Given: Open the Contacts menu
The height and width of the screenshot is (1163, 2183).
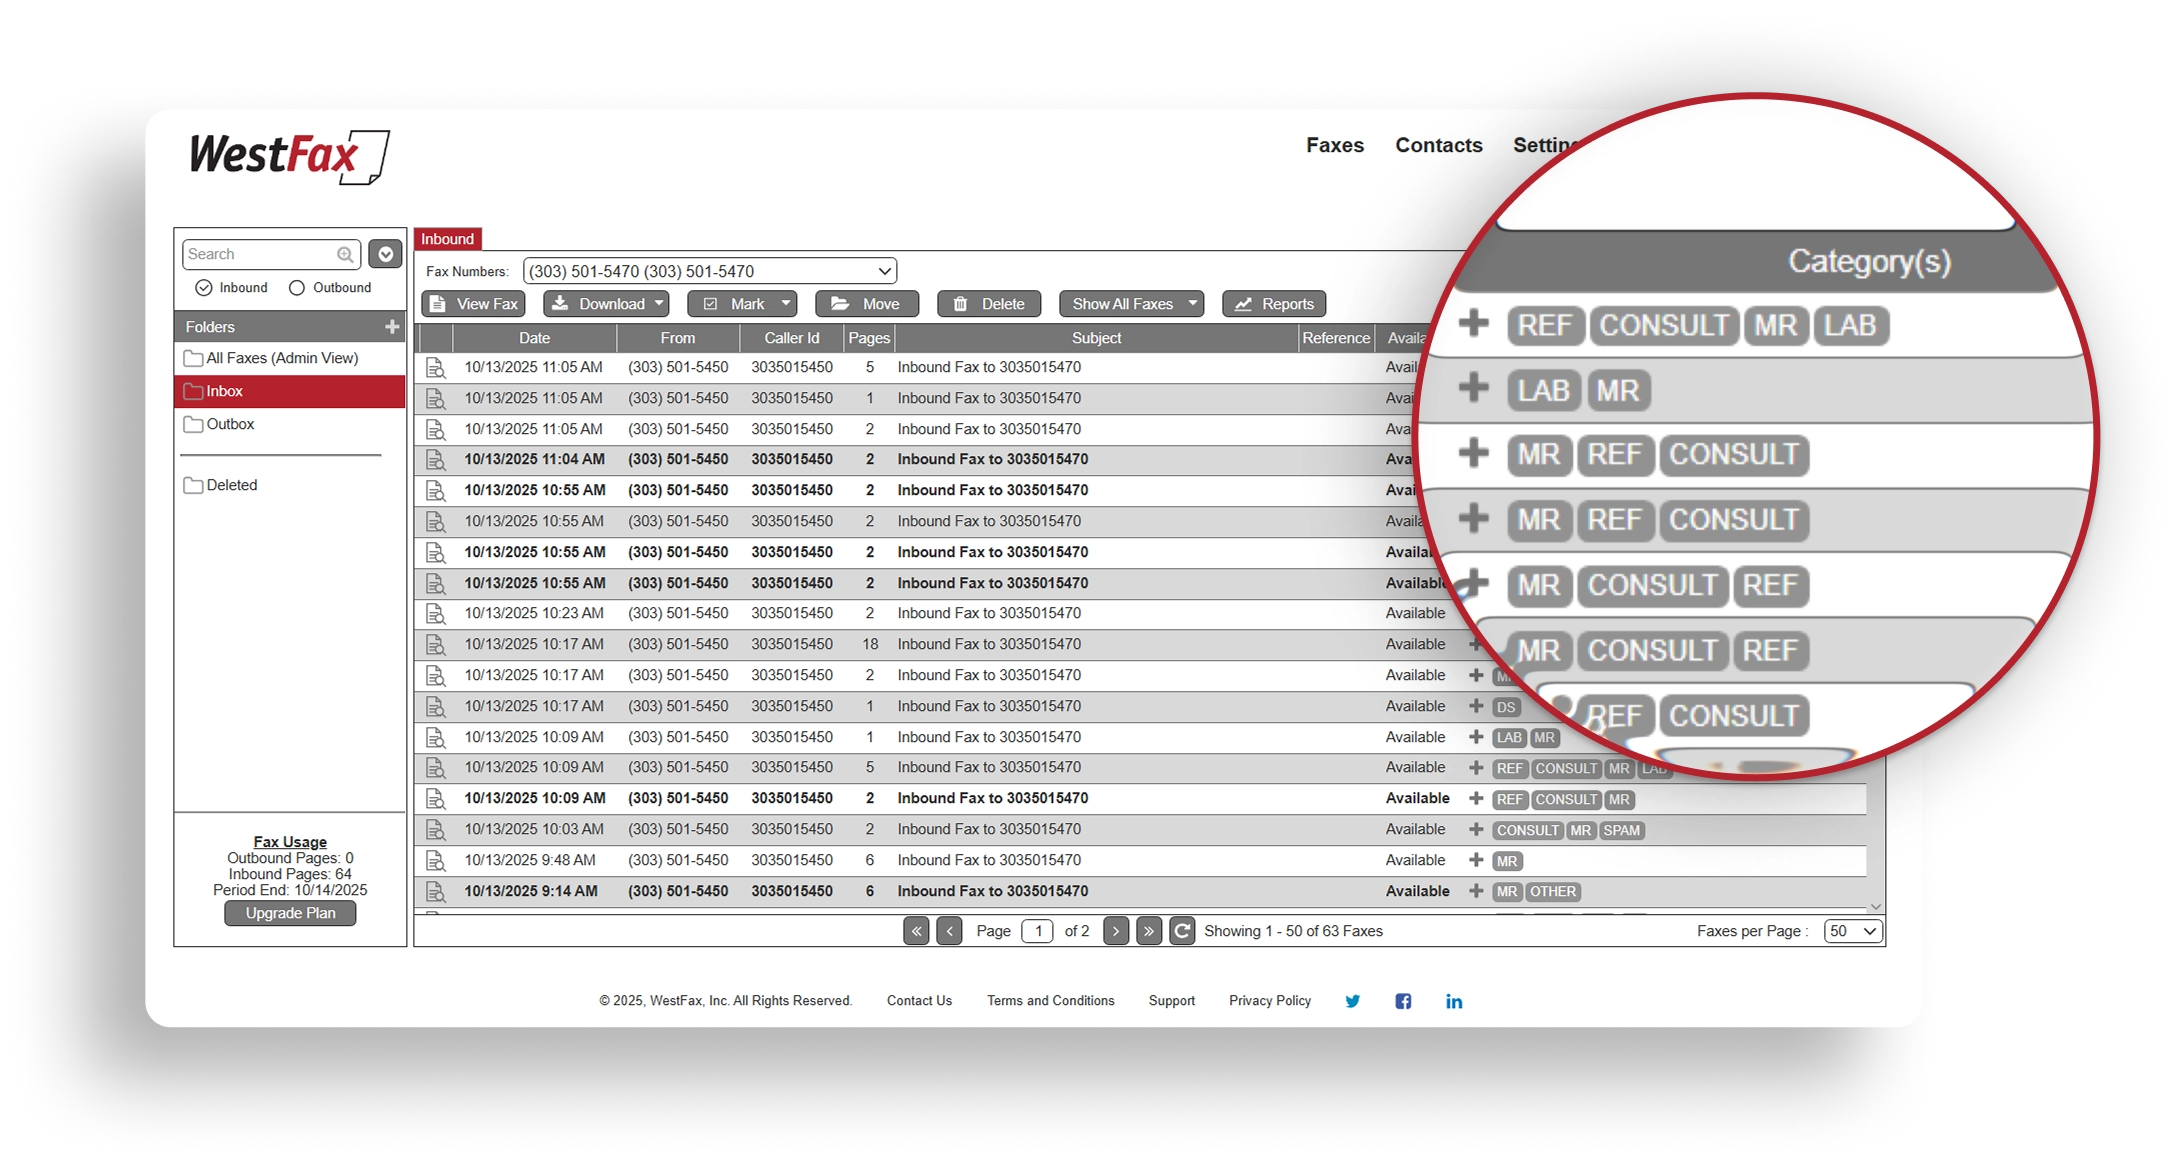Looking at the screenshot, I should tap(1438, 145).
